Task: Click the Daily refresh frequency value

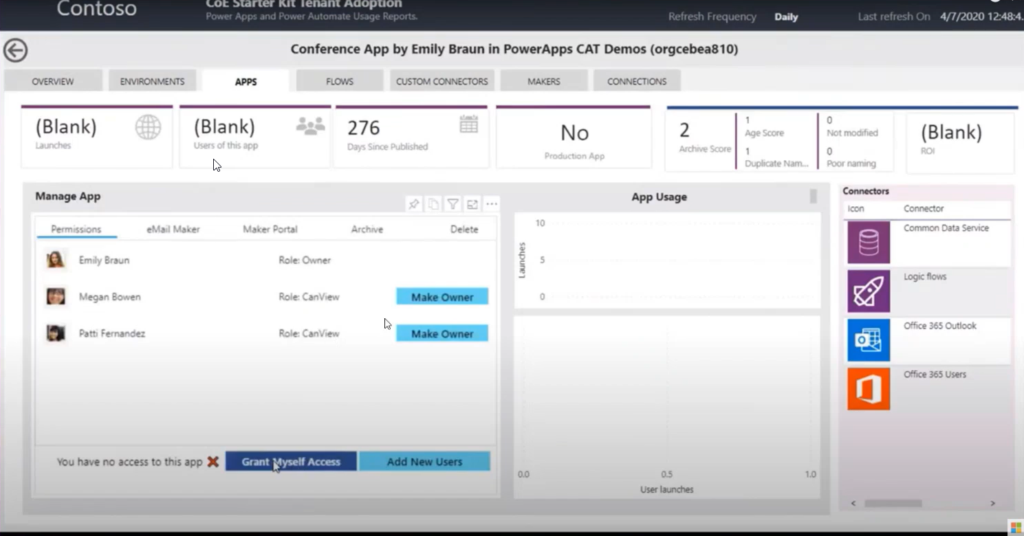Action: [x=786, y=17]
